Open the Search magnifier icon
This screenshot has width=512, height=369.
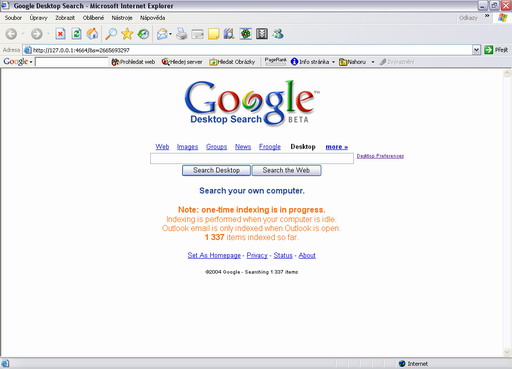click(x=111, y=34)
